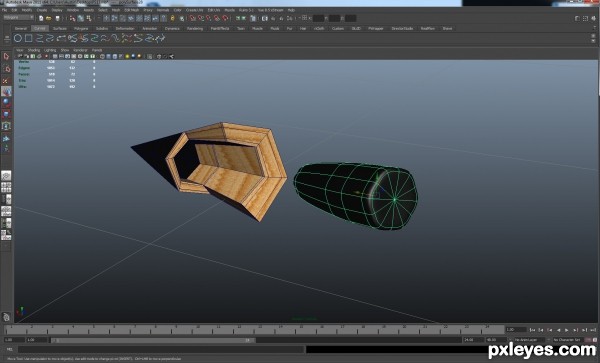Activate the Paint Selection tool
Viewport: 600px width, 363px height.
[x=6, y=80]
